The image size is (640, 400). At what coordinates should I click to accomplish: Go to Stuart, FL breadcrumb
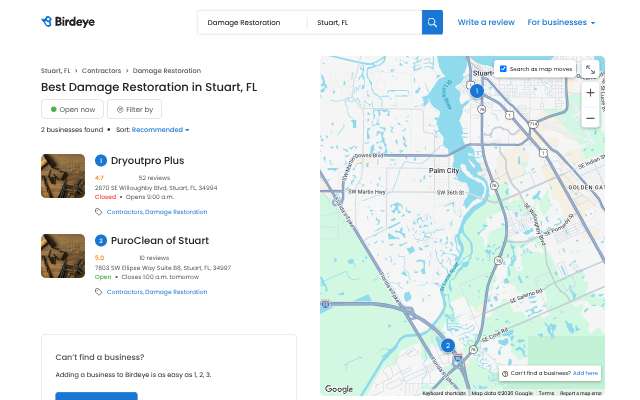(x=56, y=71)
